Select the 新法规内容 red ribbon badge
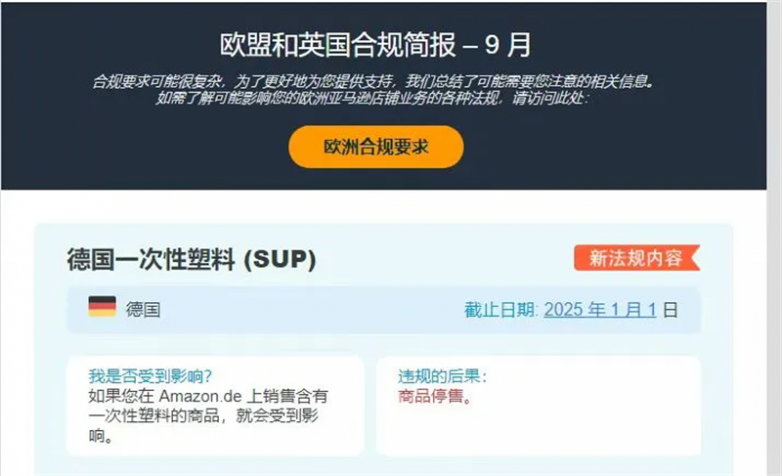 coord(636,258)
